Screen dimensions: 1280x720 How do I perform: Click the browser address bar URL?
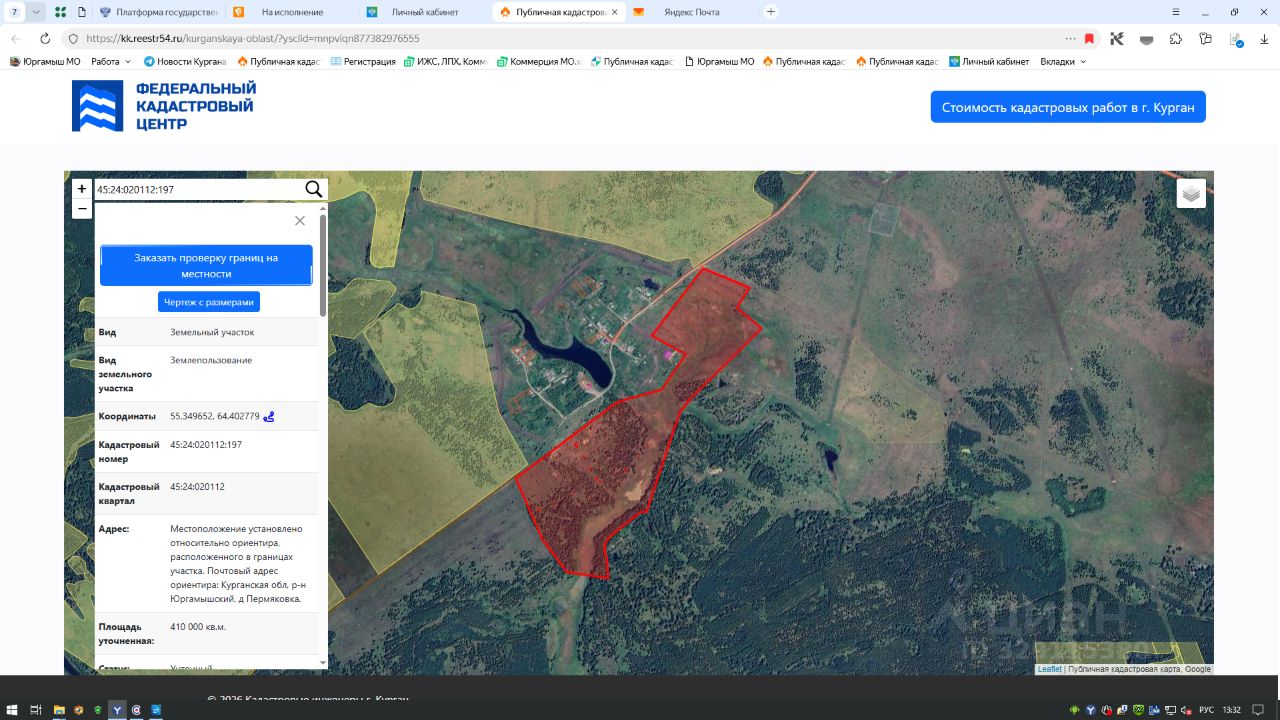(x=252, y=38)
